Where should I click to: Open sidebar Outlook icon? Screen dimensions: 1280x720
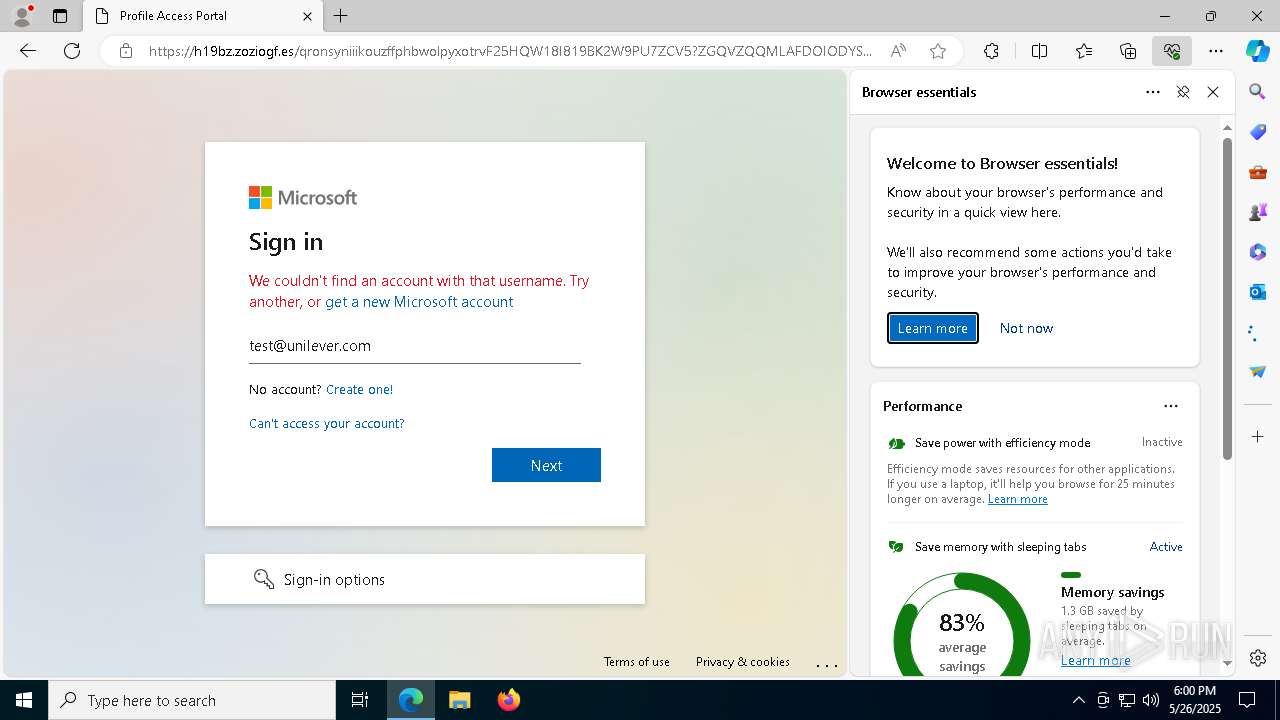[x=1258, y=292]
